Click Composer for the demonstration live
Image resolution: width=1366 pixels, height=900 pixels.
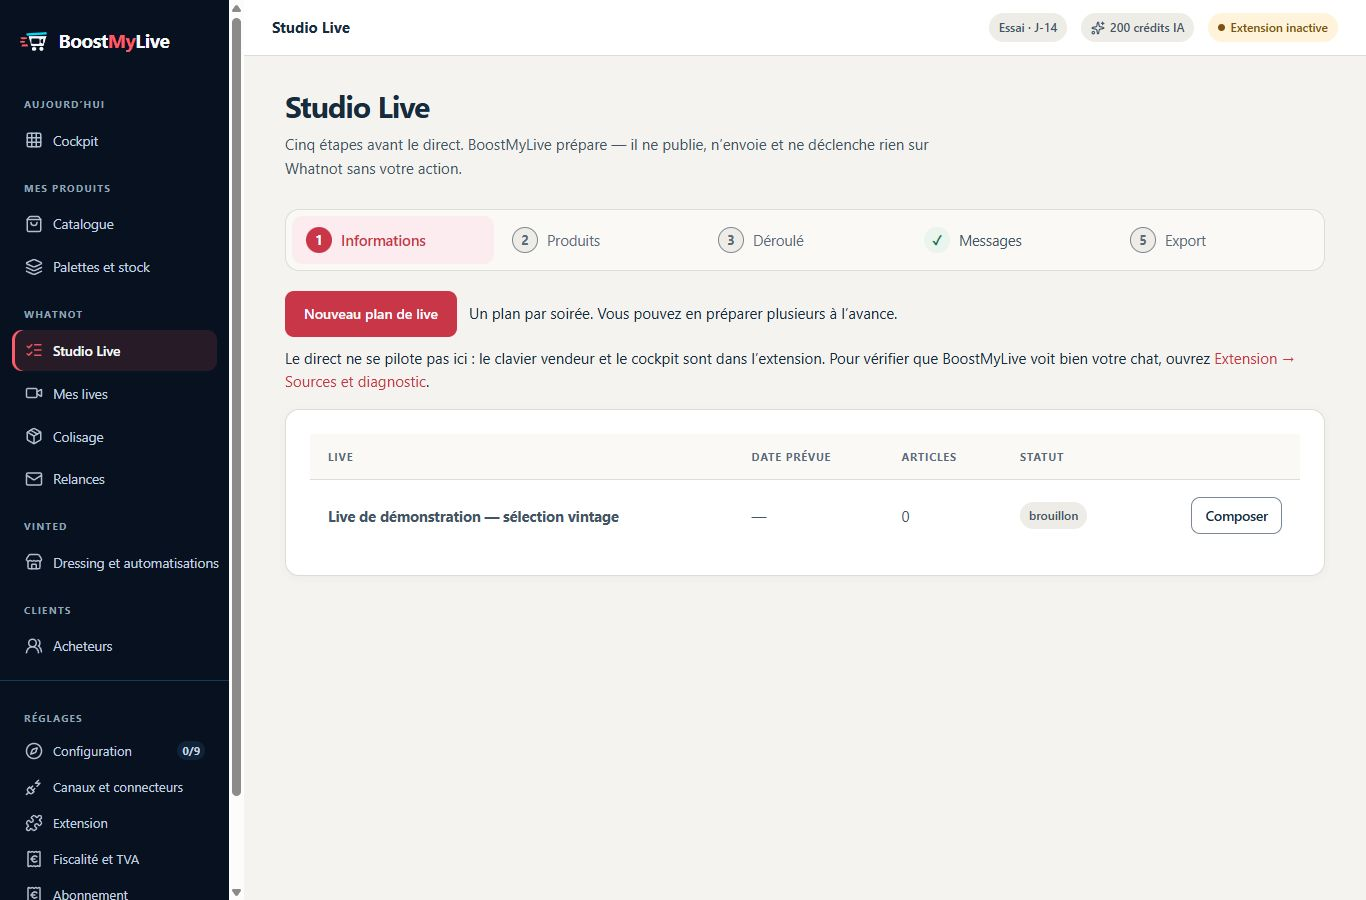click(1236, 516)
